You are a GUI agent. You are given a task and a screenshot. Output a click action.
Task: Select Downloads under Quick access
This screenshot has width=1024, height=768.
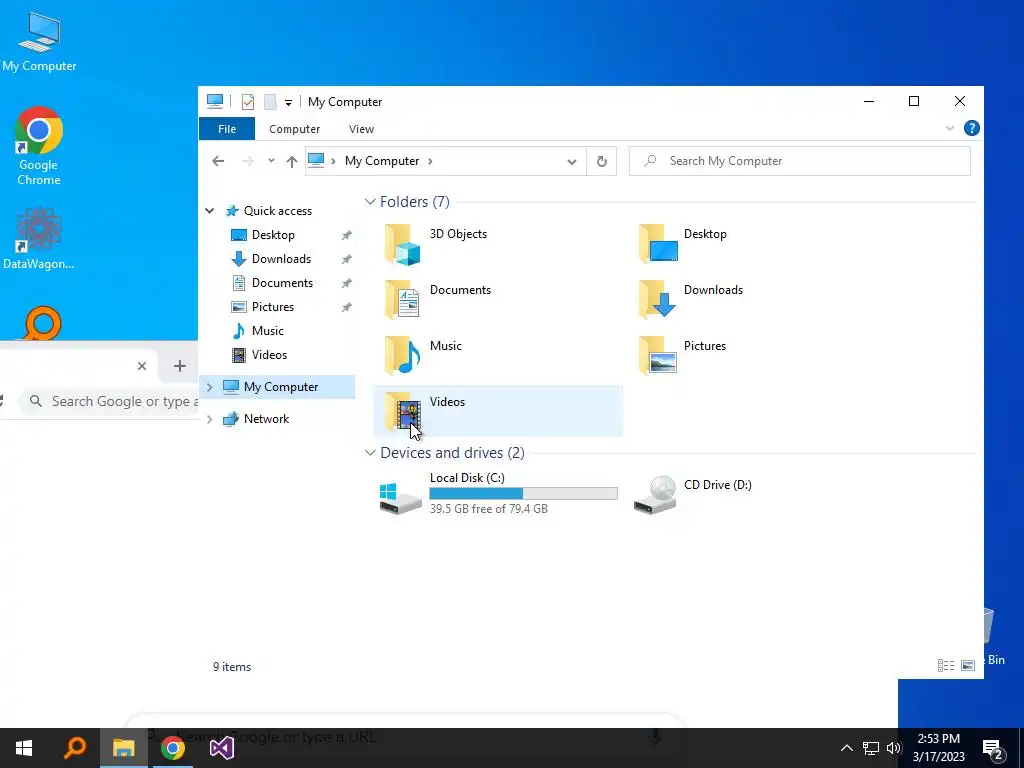click(x=281, y=259)
